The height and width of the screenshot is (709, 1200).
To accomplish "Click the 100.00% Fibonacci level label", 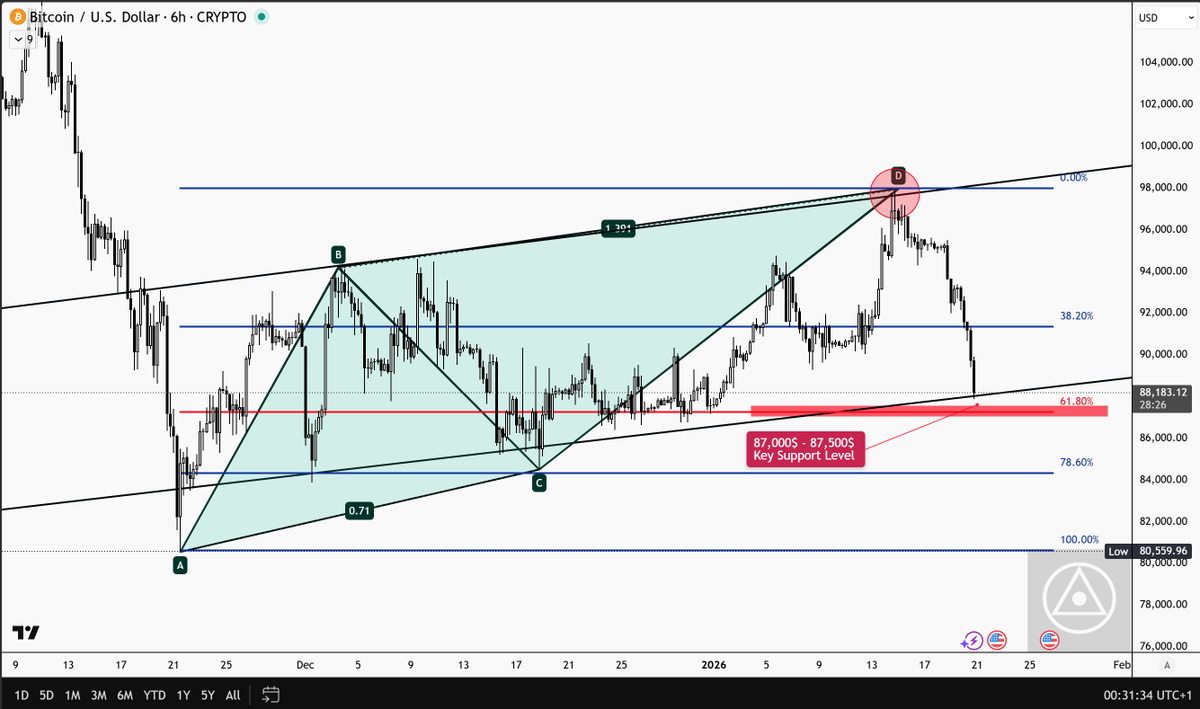I will [1080, 540].
